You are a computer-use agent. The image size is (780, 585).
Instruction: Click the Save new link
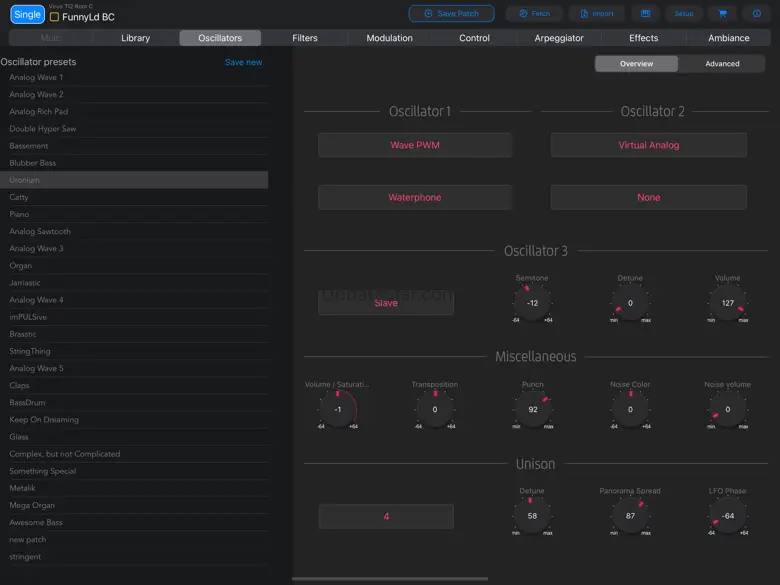243,62
